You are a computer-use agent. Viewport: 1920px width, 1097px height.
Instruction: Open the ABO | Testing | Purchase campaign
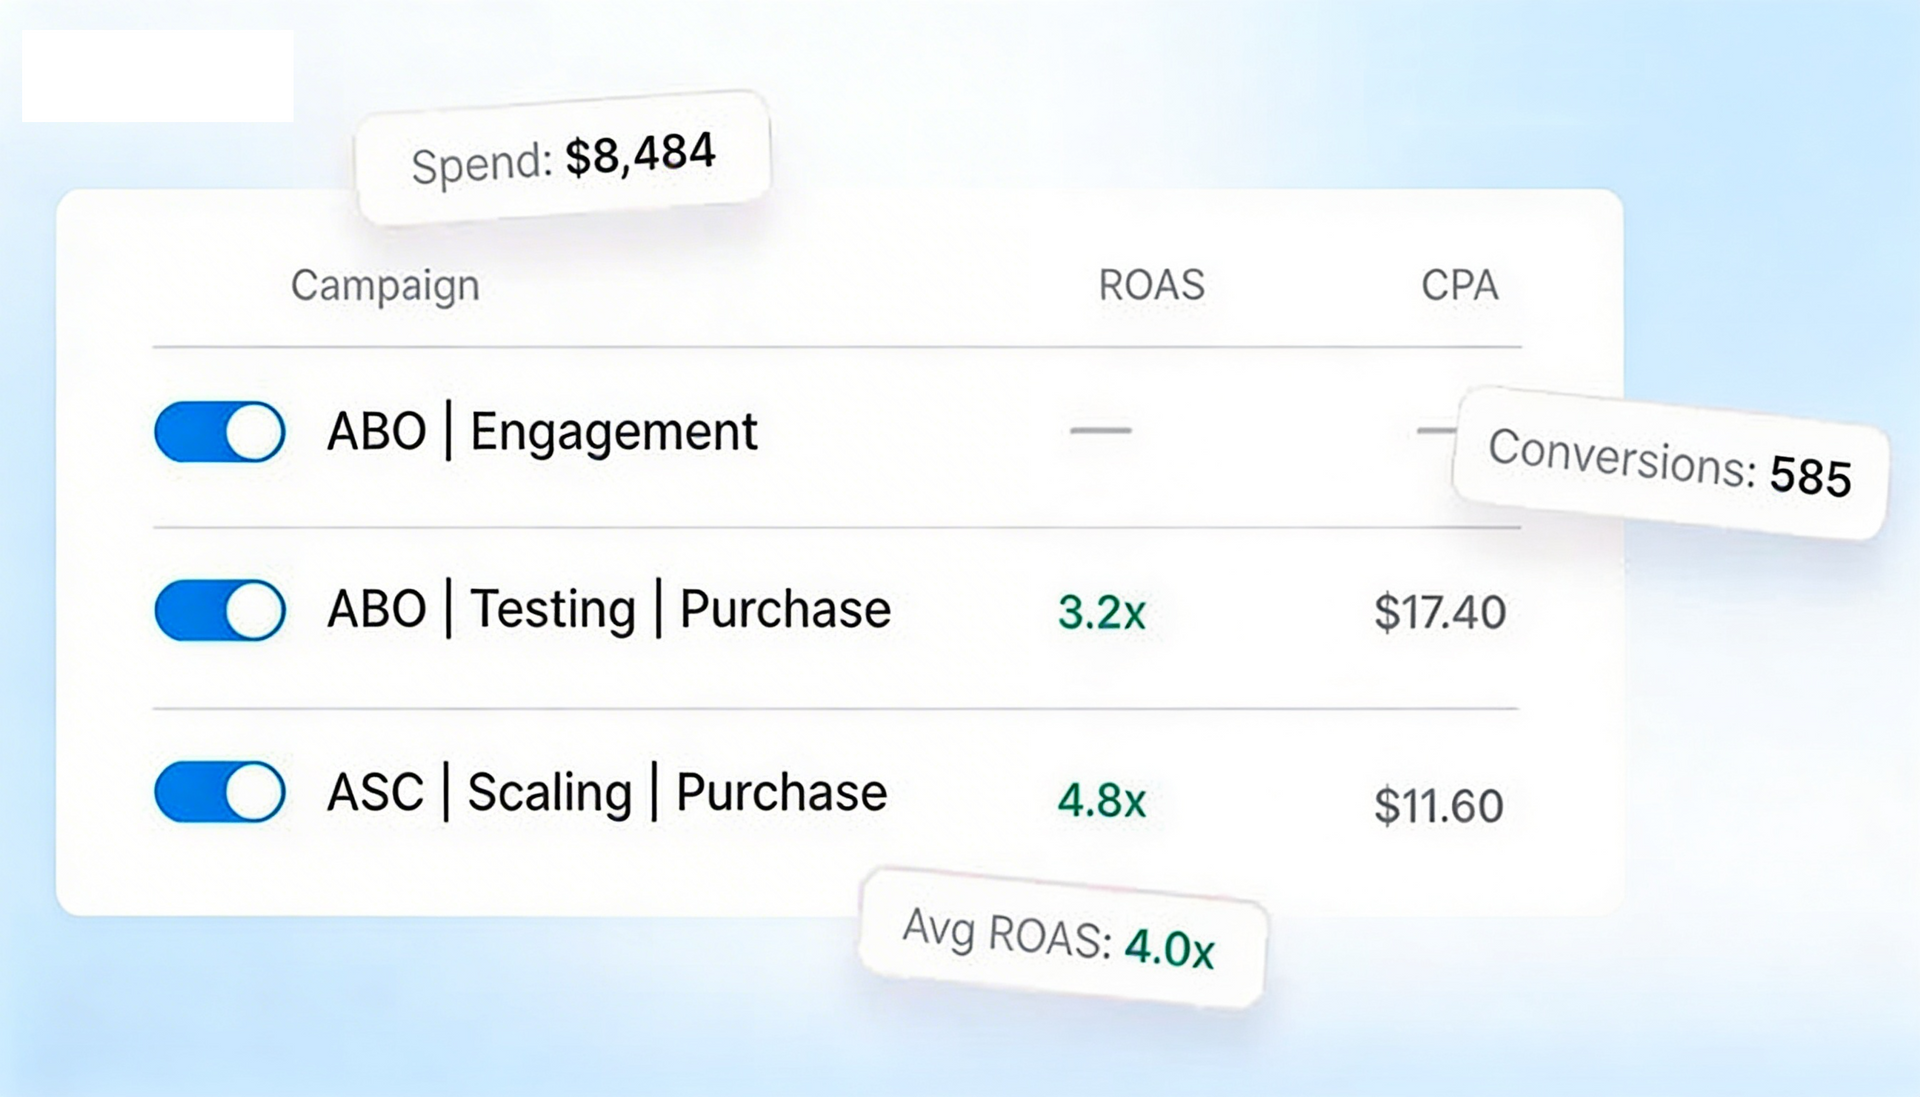tap(608, 610)
